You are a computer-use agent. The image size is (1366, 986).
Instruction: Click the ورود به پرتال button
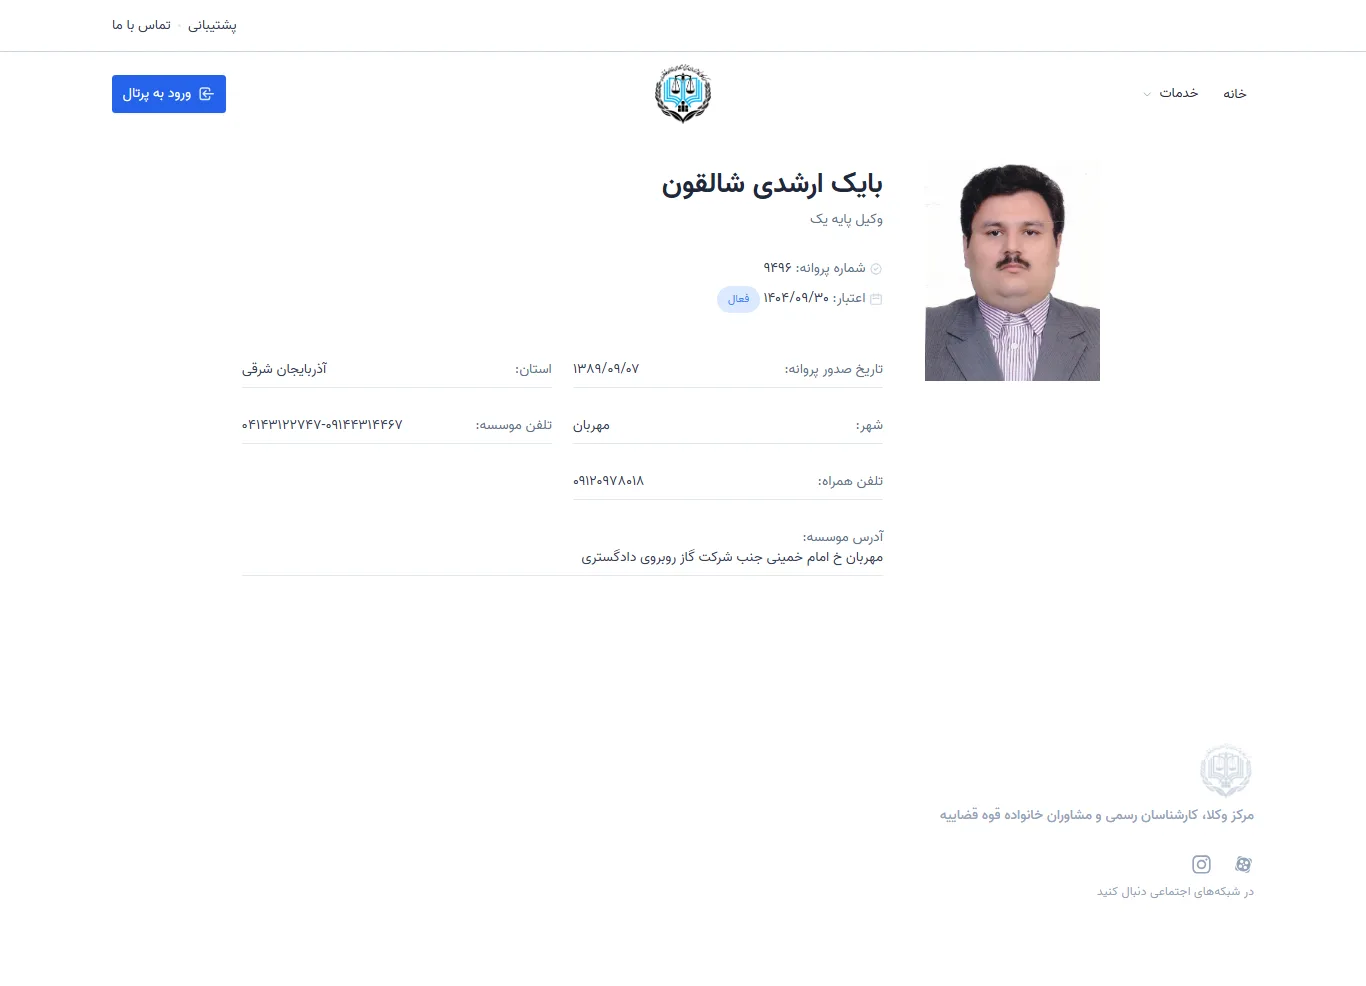(169, 94)
